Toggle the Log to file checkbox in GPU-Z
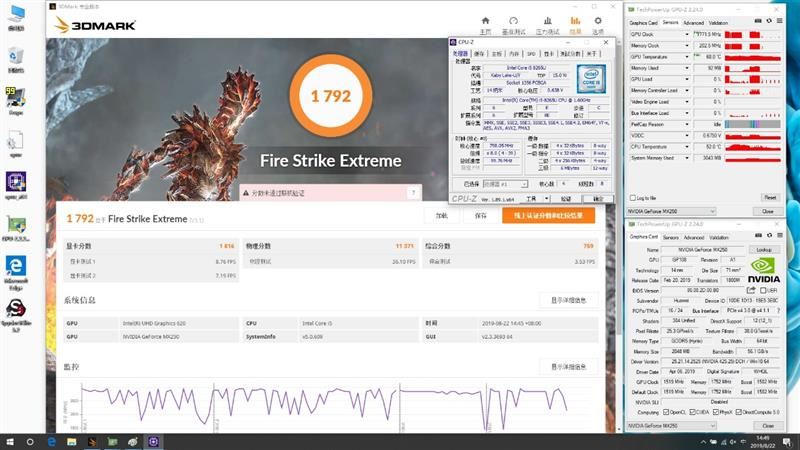 coord(633,198)
